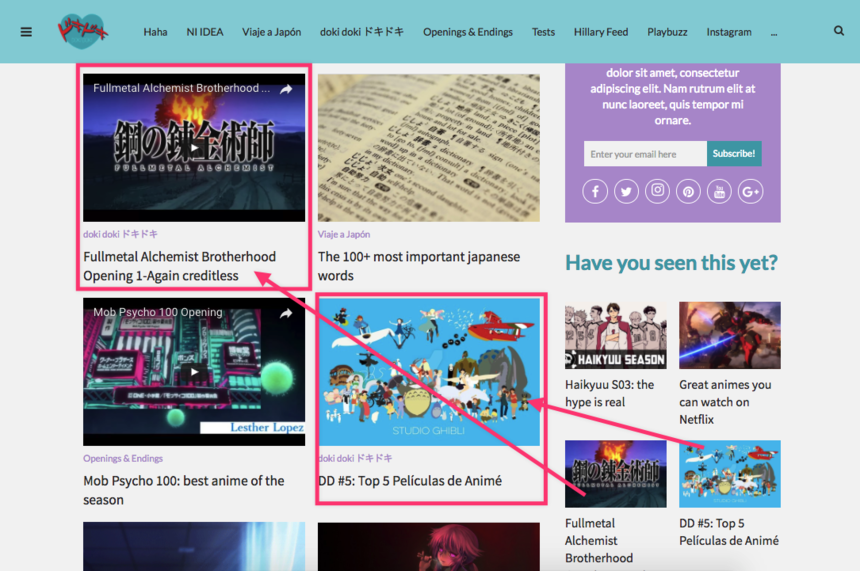Play the Mob Psycho 100 Opening video

pyautogui.click(x=194, y=372)
